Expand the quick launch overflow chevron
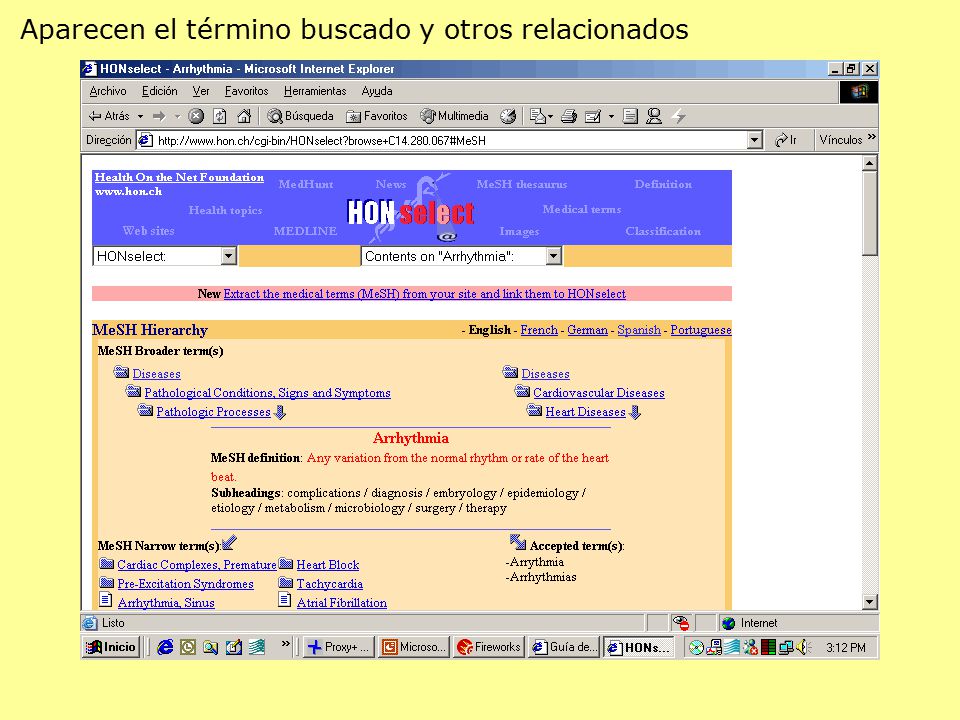960x720 pixels. tap(285, 643)
